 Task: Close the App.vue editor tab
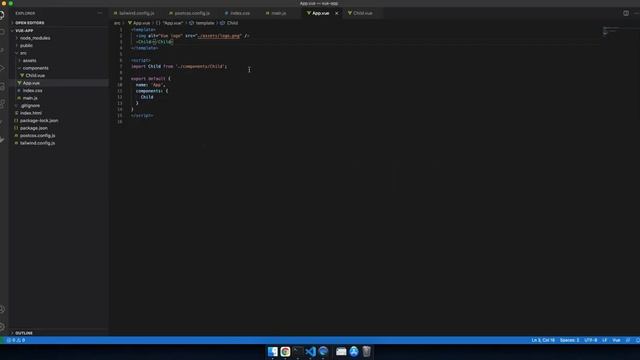(337, 13)
